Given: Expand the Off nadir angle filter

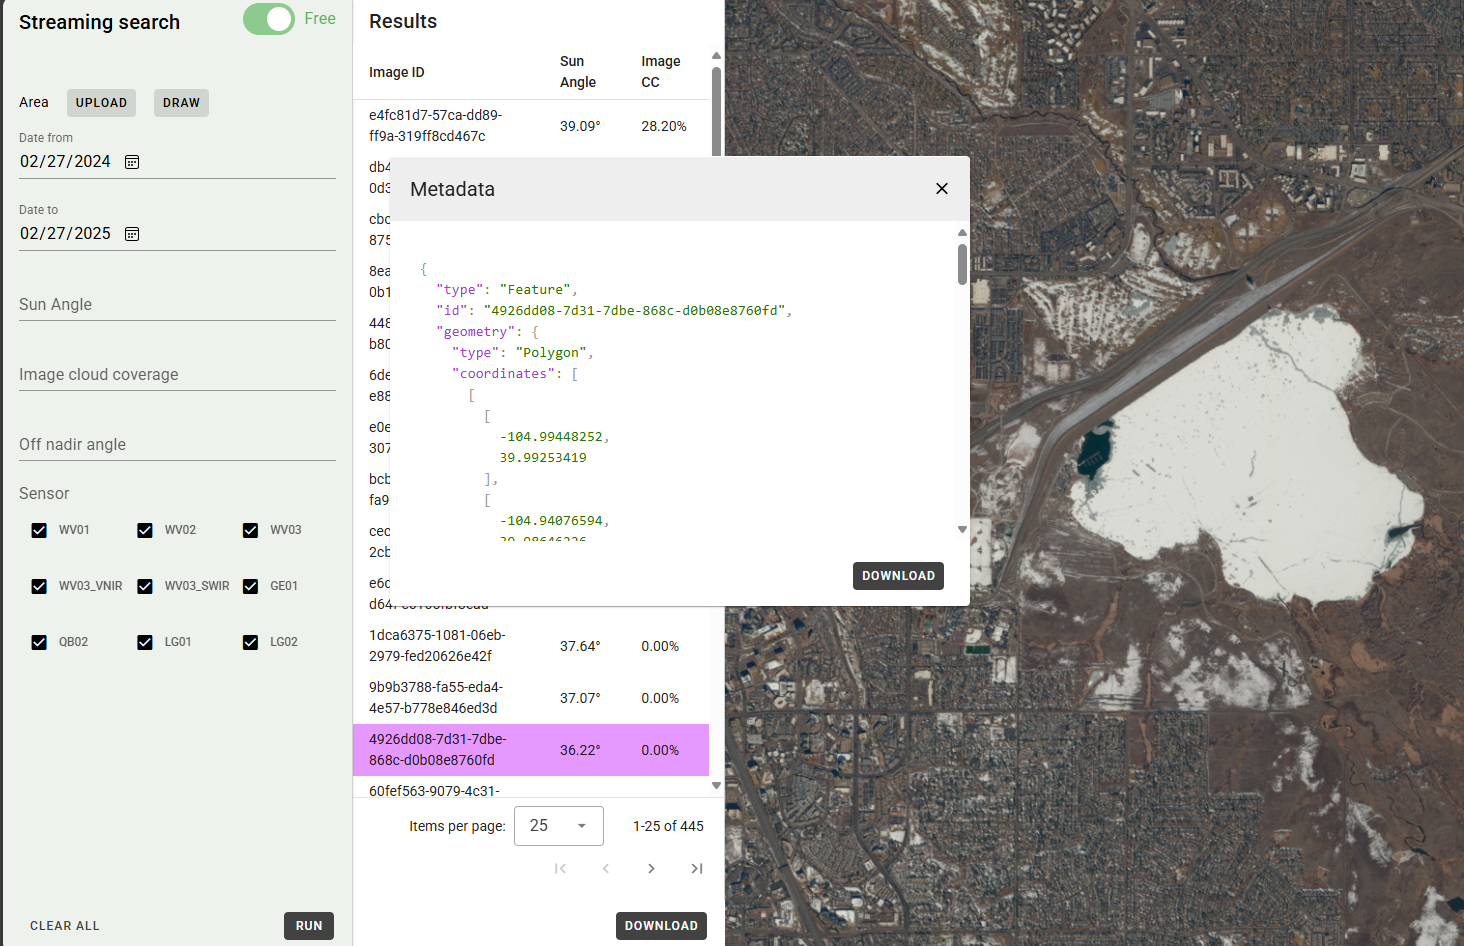Looking at the screenshot, I should coord(177,444).
